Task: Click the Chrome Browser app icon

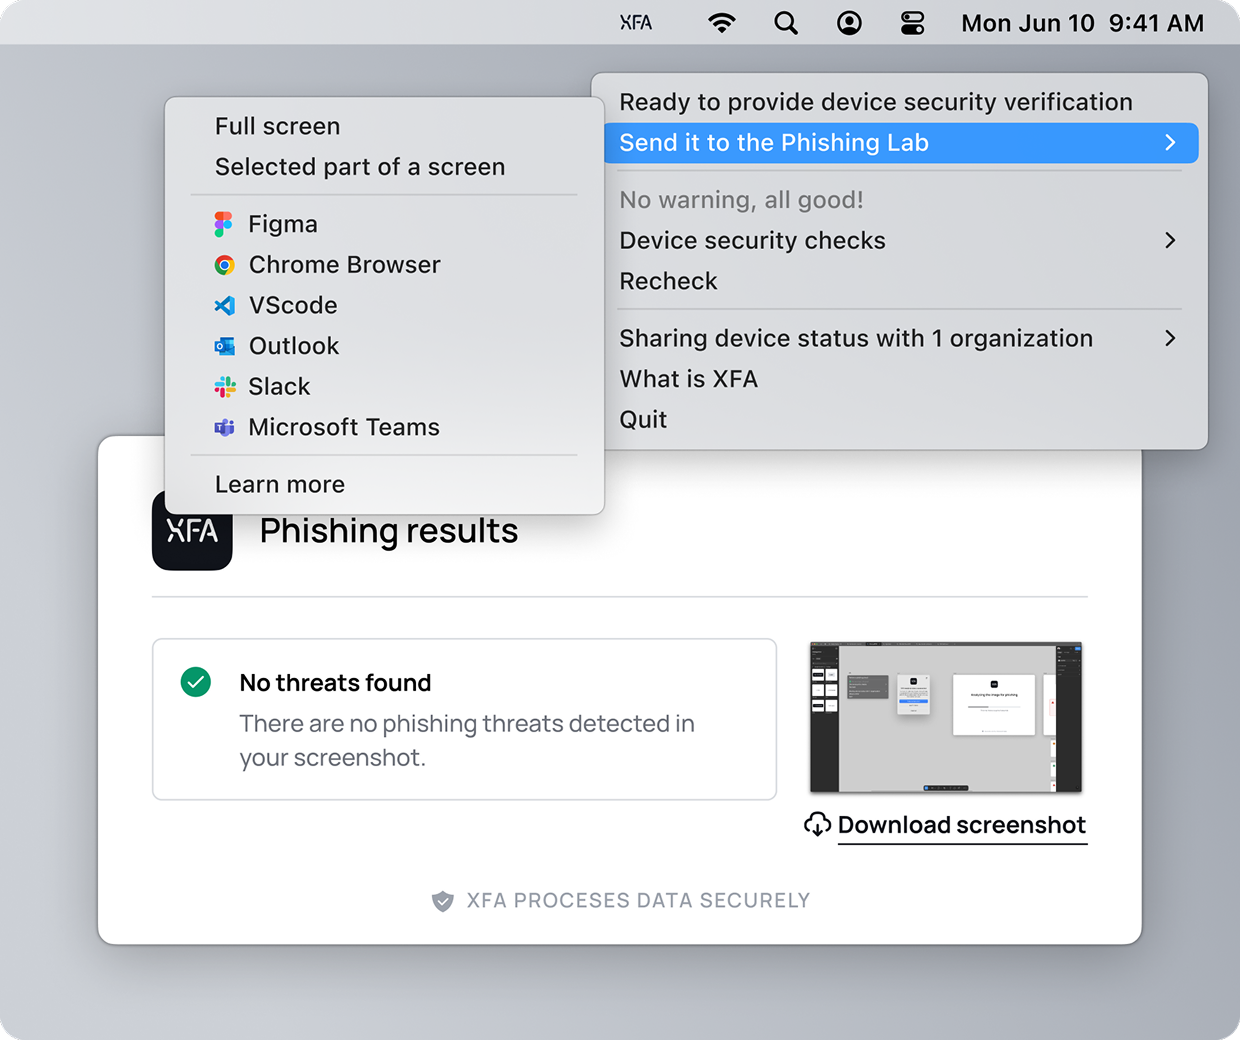Action: (224, 265)
